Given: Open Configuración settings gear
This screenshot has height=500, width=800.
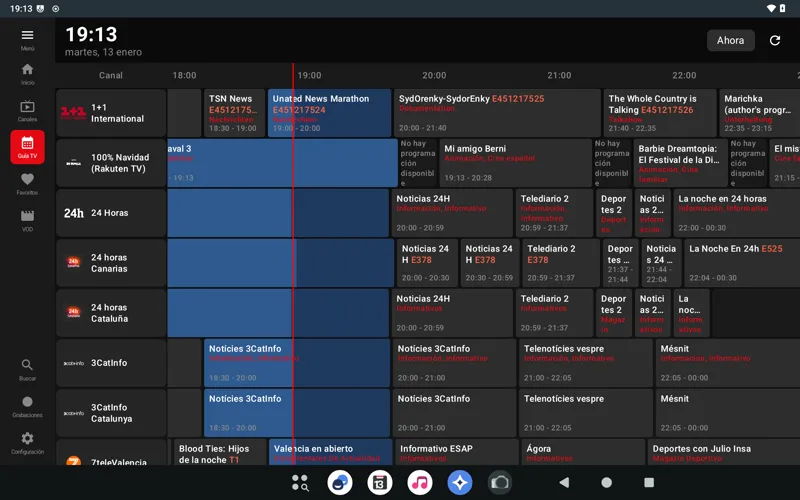Looking at the screenshot, I should 27,442.
